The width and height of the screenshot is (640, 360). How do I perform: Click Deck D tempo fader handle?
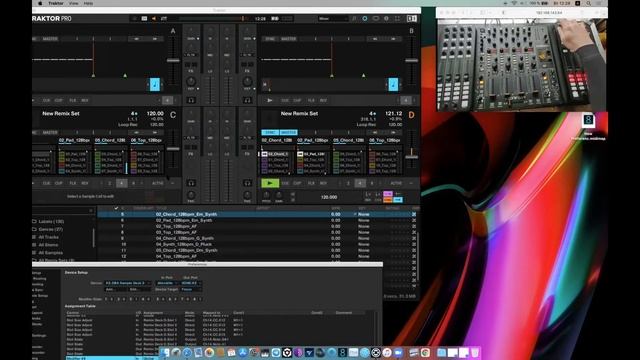[411, 156]
